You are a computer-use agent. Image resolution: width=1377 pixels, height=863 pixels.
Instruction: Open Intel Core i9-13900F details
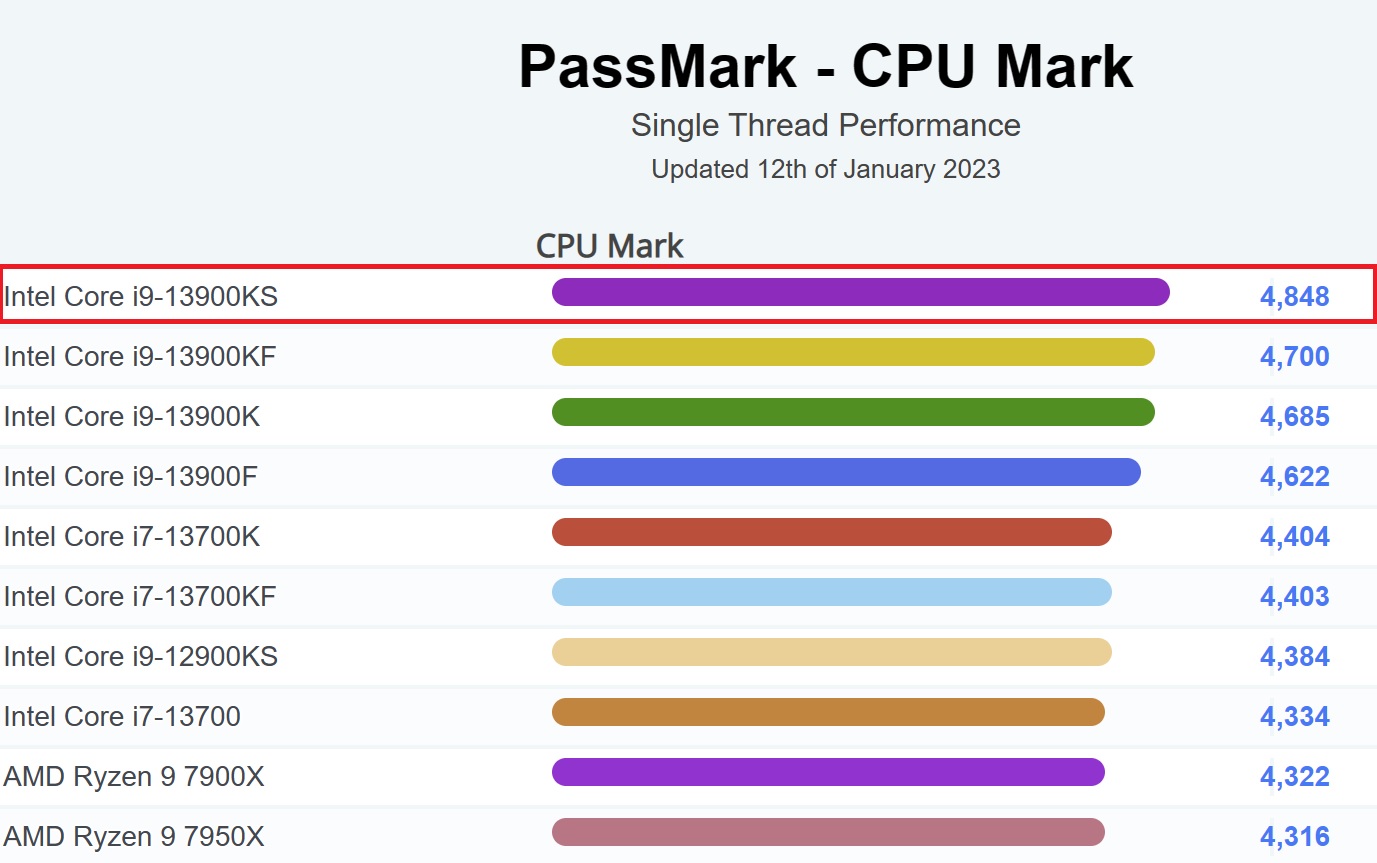click(131, 477)
